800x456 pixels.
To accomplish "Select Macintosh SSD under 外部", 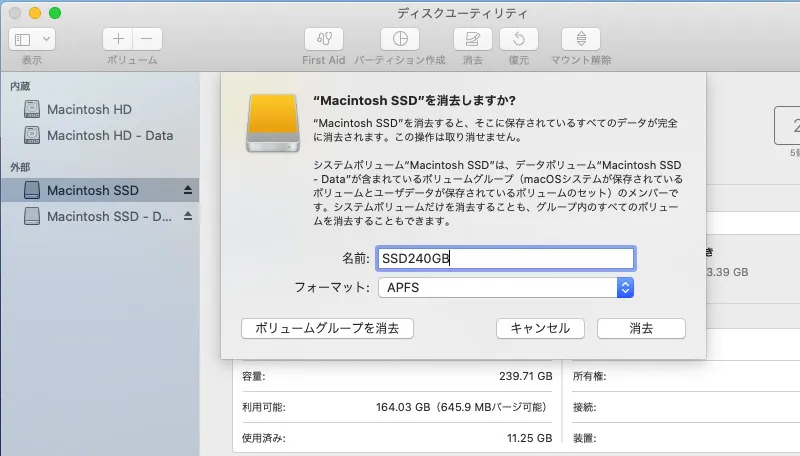I will click(x=92, y=190).
